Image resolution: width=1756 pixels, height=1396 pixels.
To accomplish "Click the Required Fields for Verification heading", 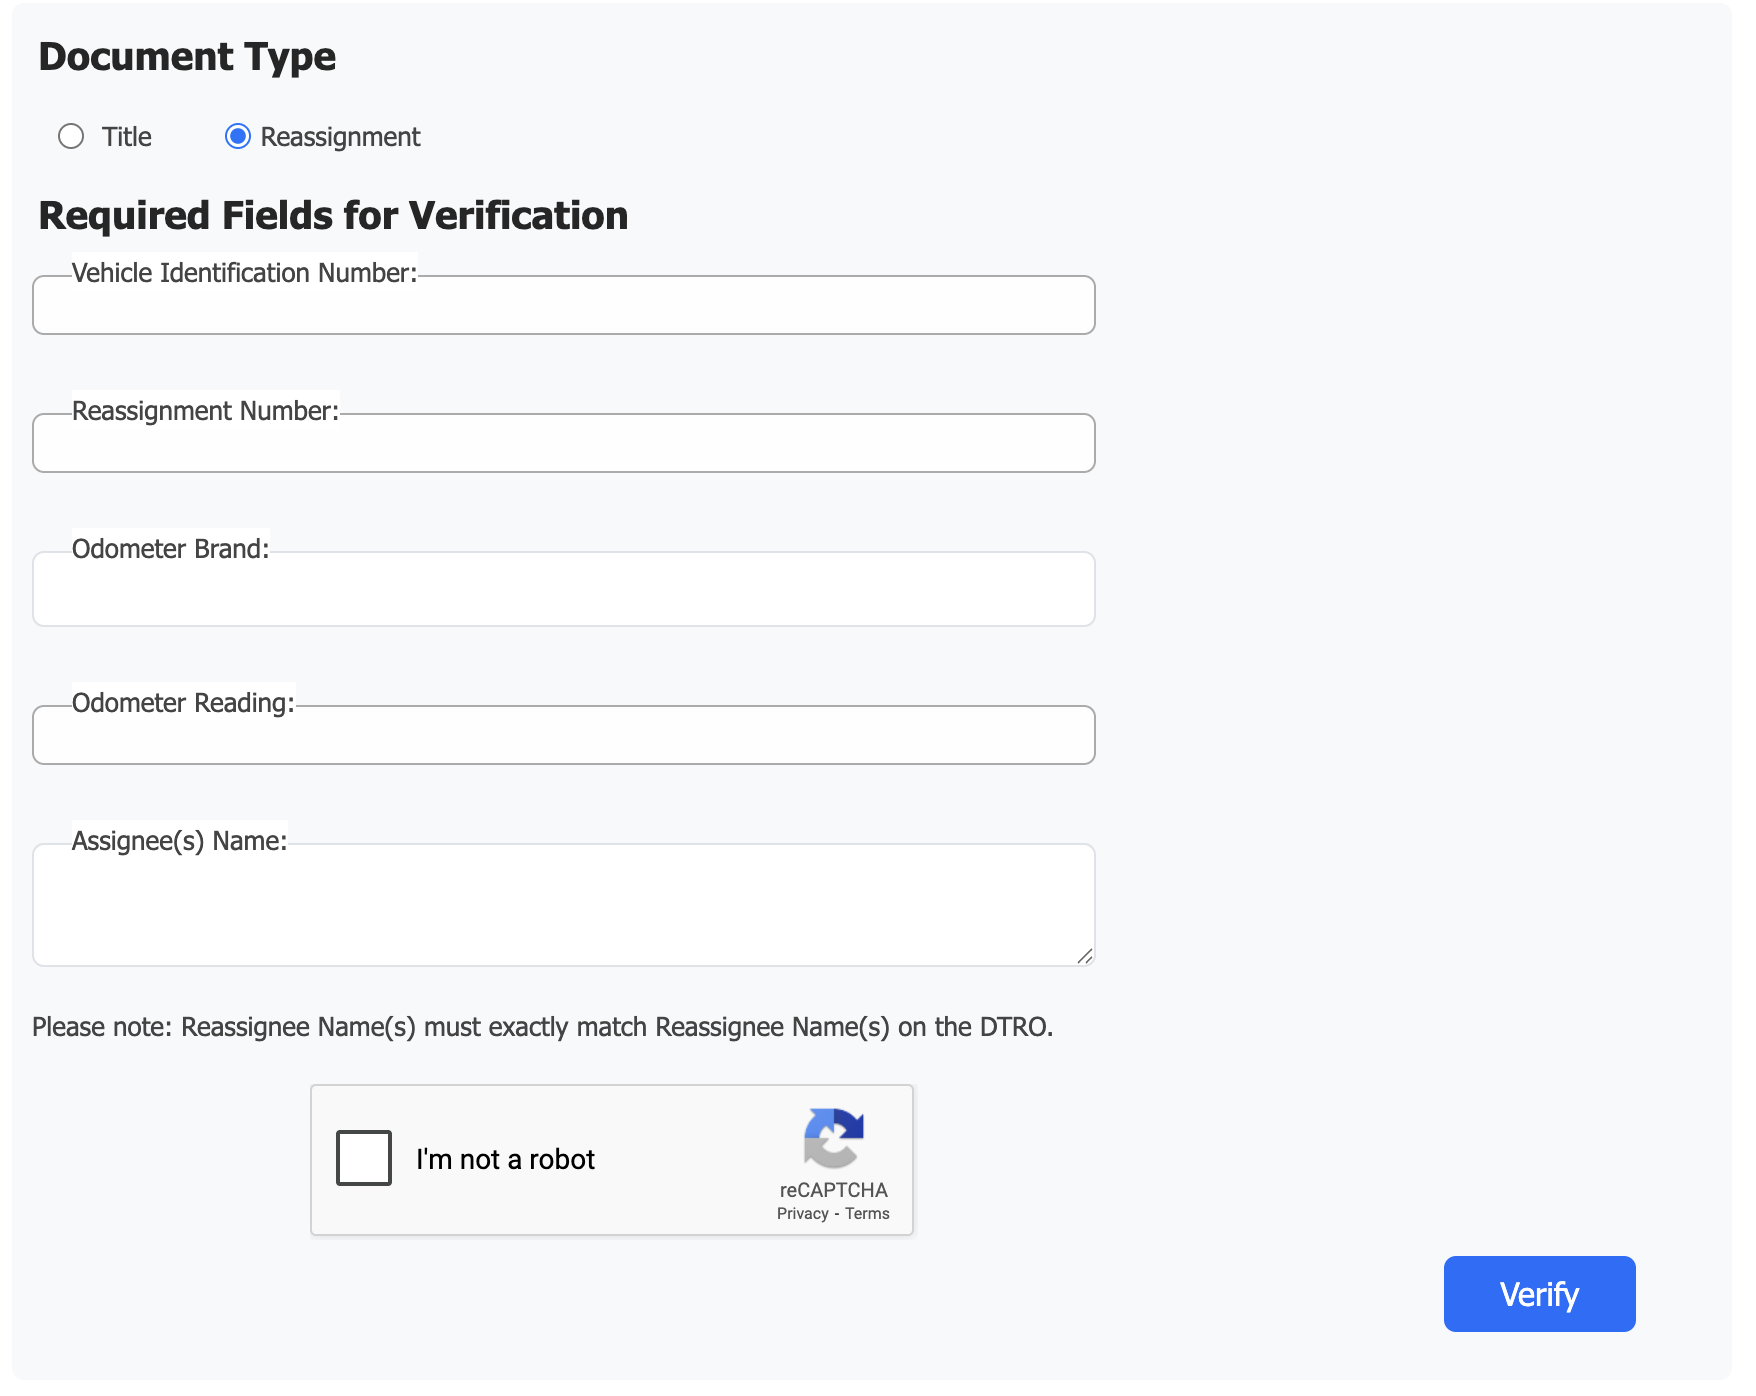I will point(333,216).
